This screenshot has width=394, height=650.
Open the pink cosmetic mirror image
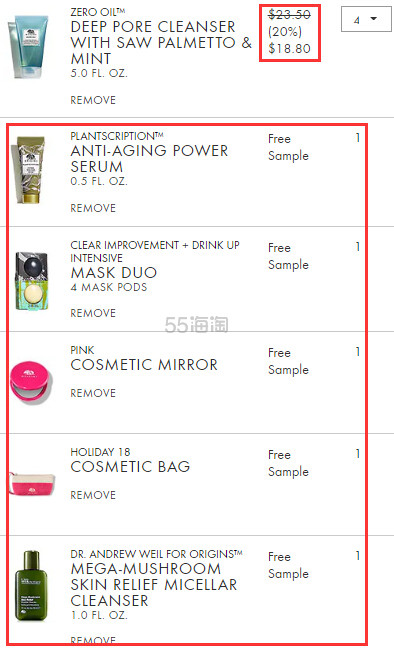32,382
